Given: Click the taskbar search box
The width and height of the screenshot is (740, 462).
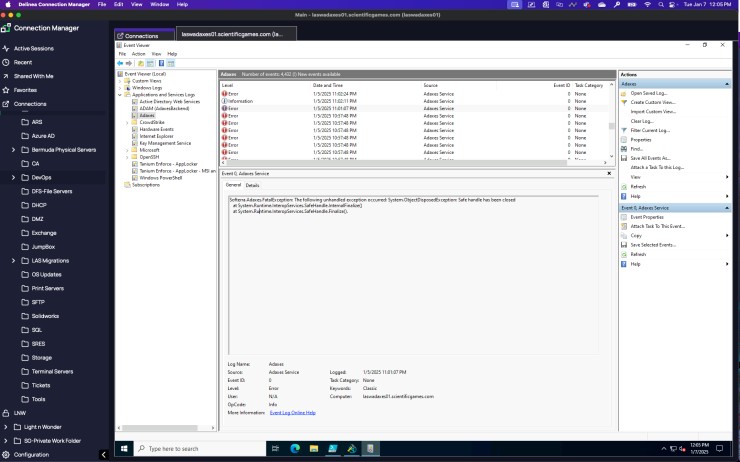Looking at the screenshot, I should (x=200, y=448).
